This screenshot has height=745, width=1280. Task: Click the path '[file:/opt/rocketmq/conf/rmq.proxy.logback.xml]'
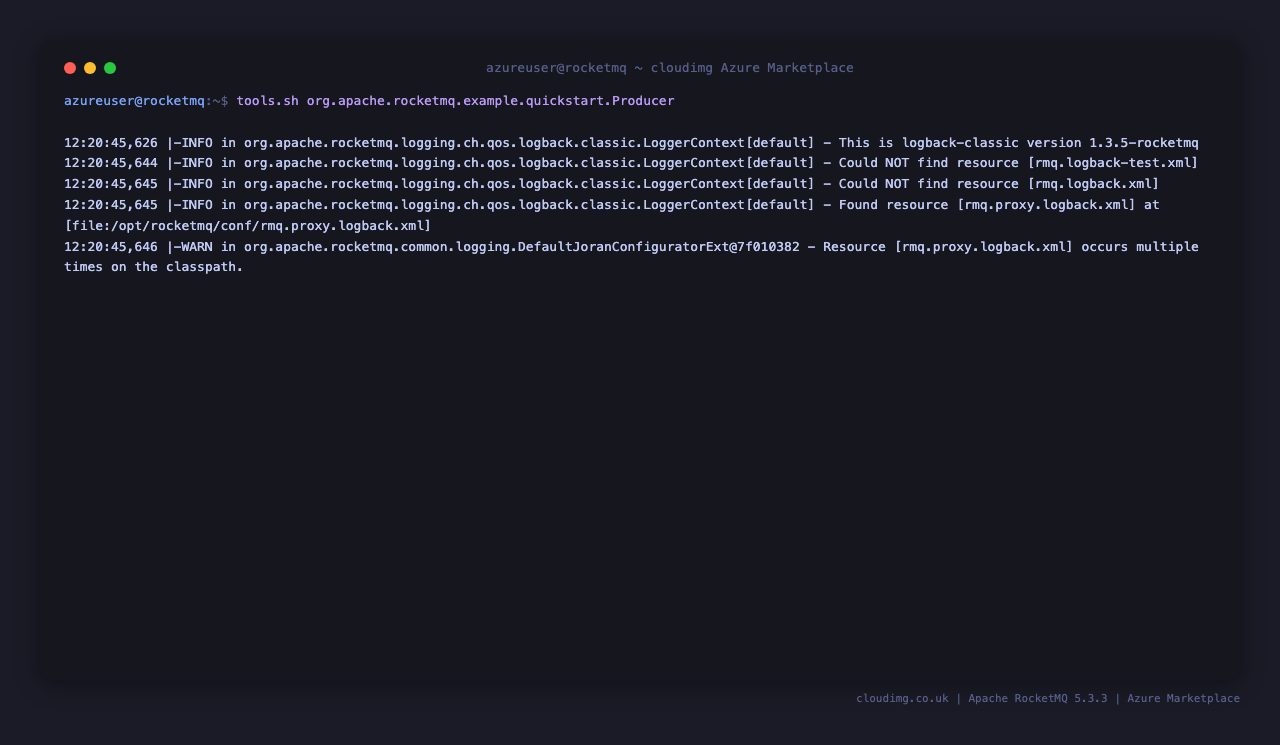point(248,226)
